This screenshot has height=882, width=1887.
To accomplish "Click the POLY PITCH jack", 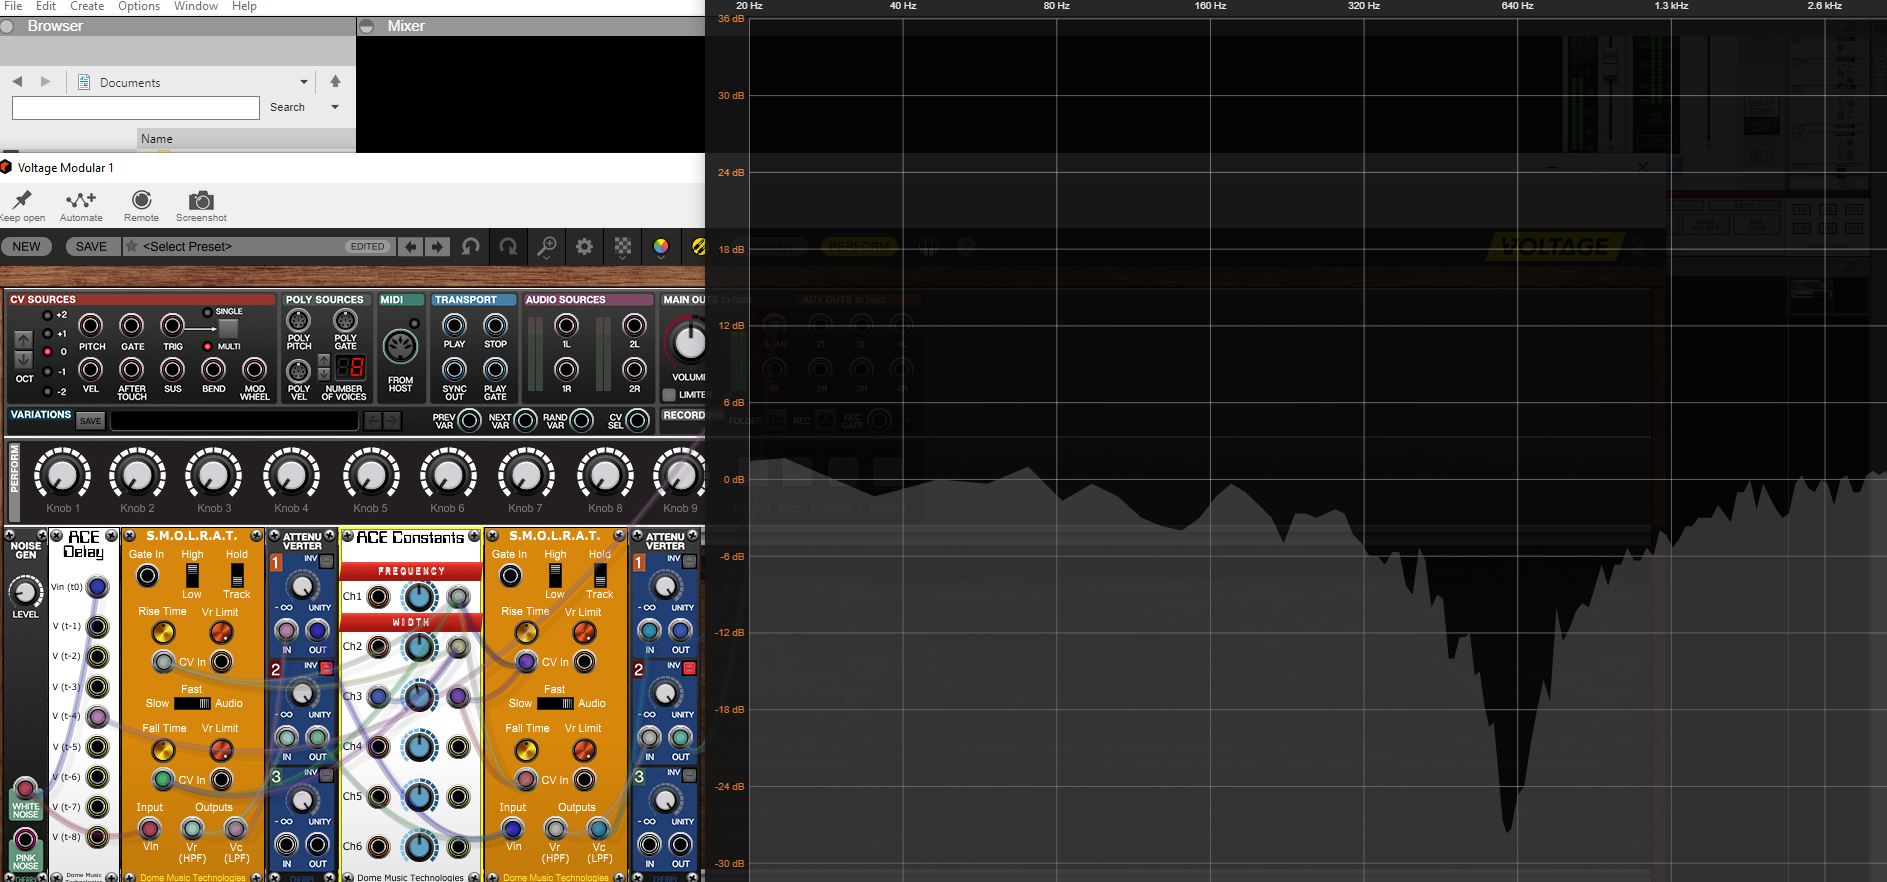I will click(298, 320).
